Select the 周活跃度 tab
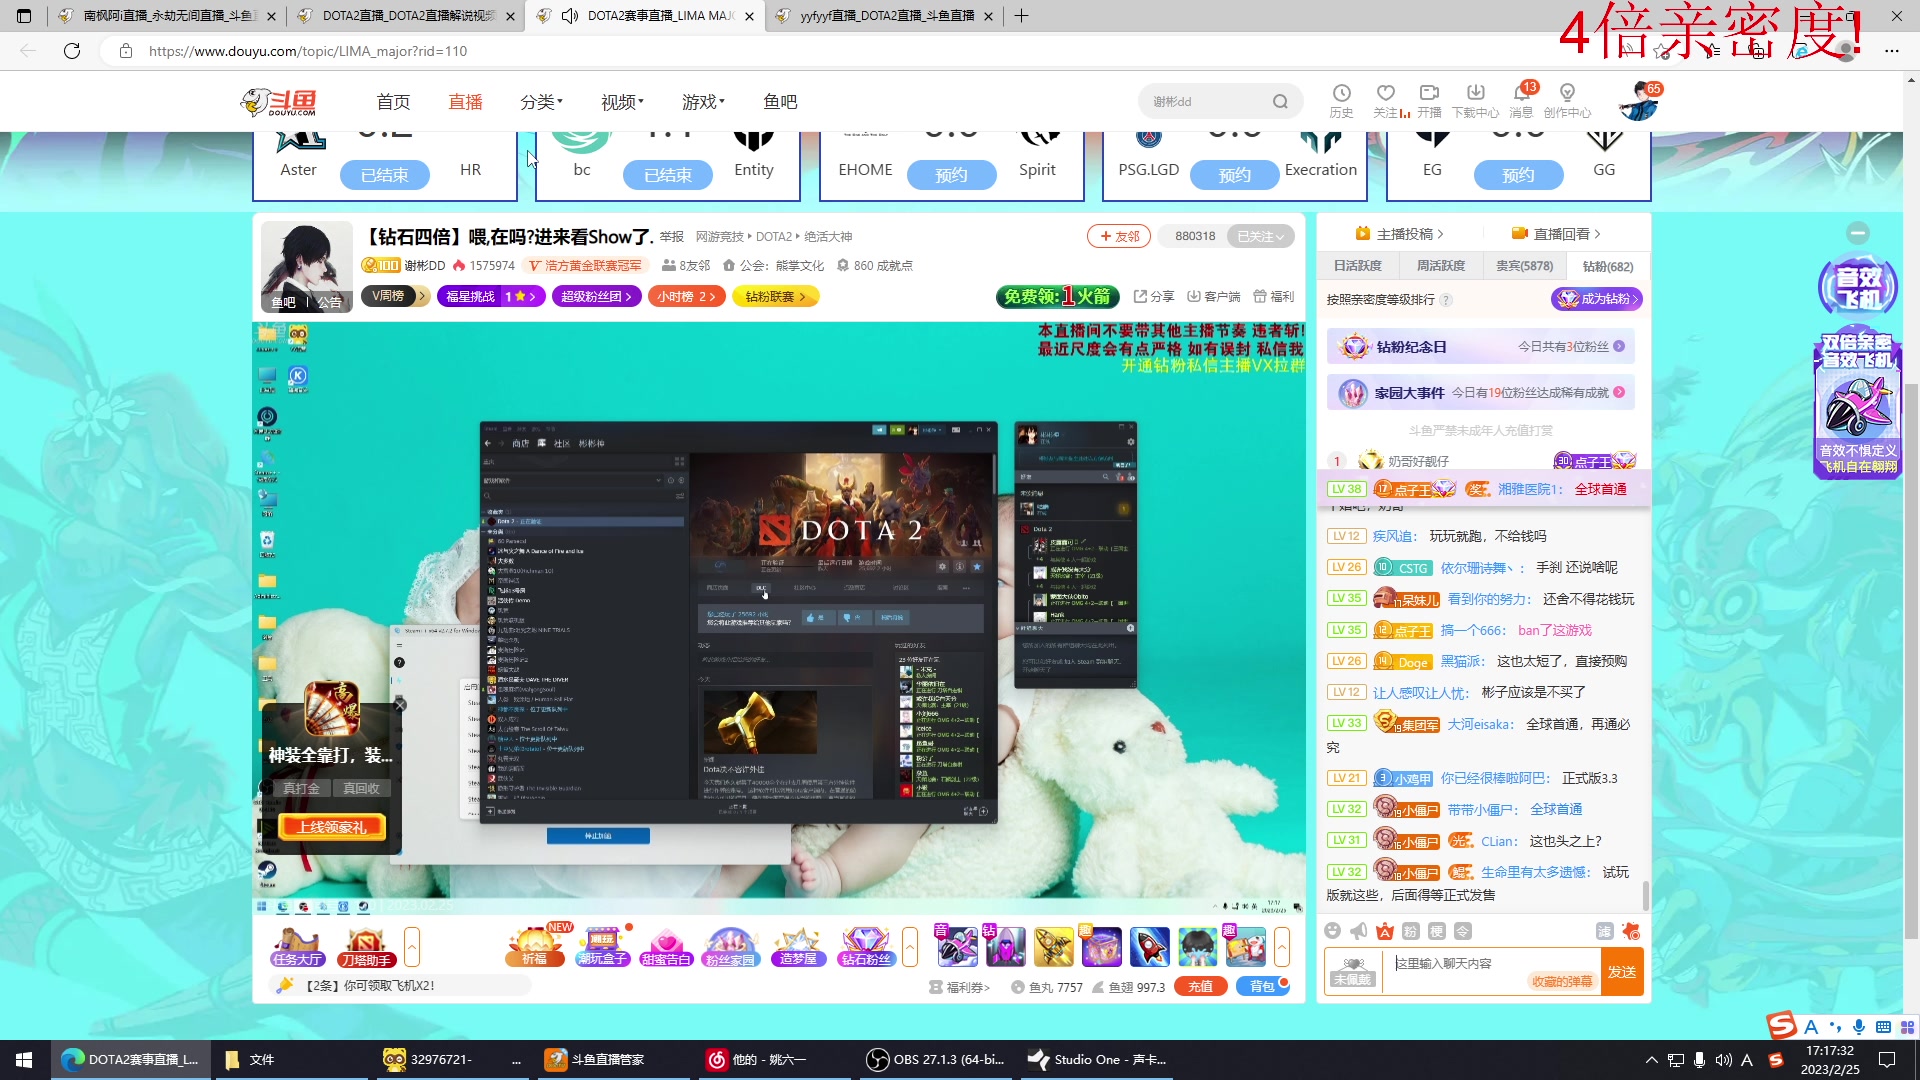Viewport: 1920px width, 1080px height. [x=1441, y=266]
